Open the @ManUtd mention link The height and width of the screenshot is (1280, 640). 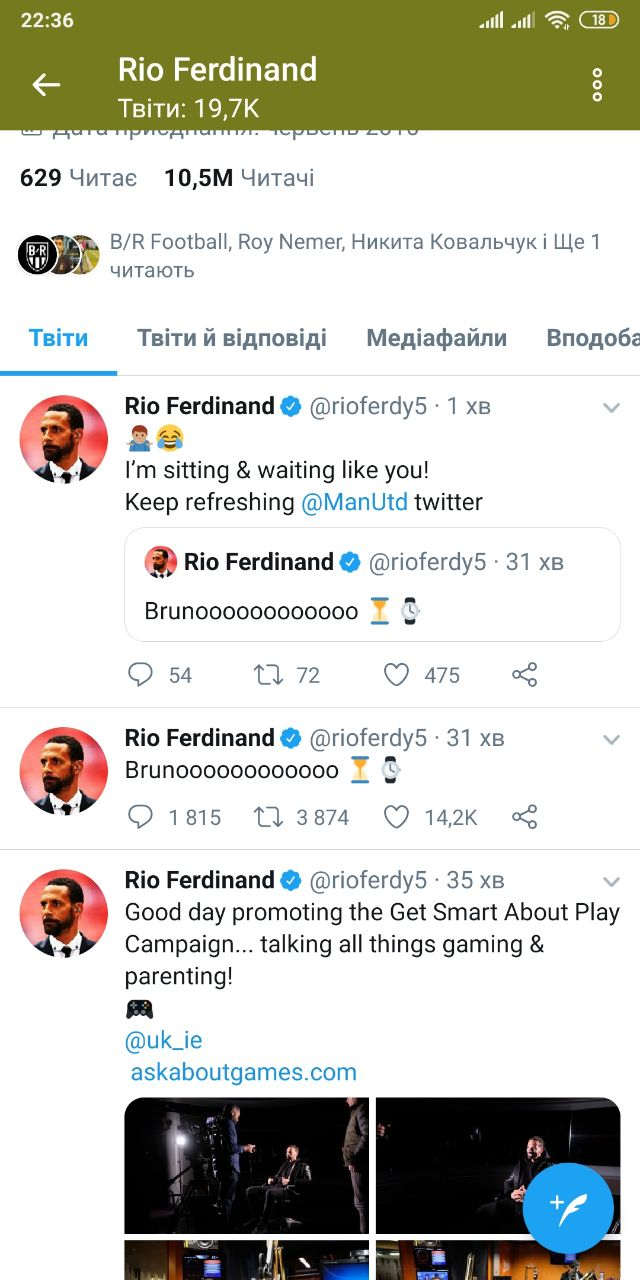click(x=354, y=502)
